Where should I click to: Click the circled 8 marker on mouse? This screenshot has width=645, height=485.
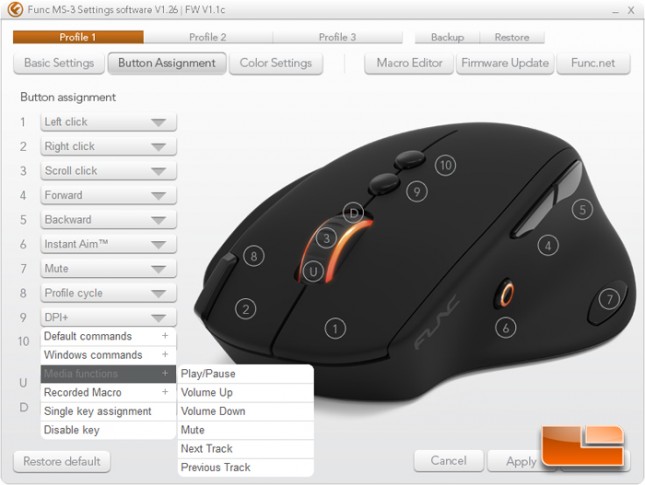click(253, 256)
